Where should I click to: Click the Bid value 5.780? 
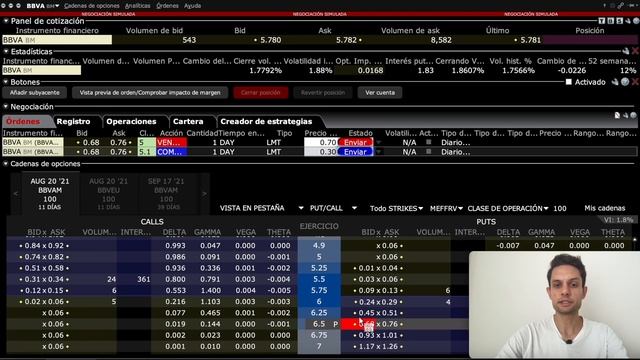pos(270,40)
